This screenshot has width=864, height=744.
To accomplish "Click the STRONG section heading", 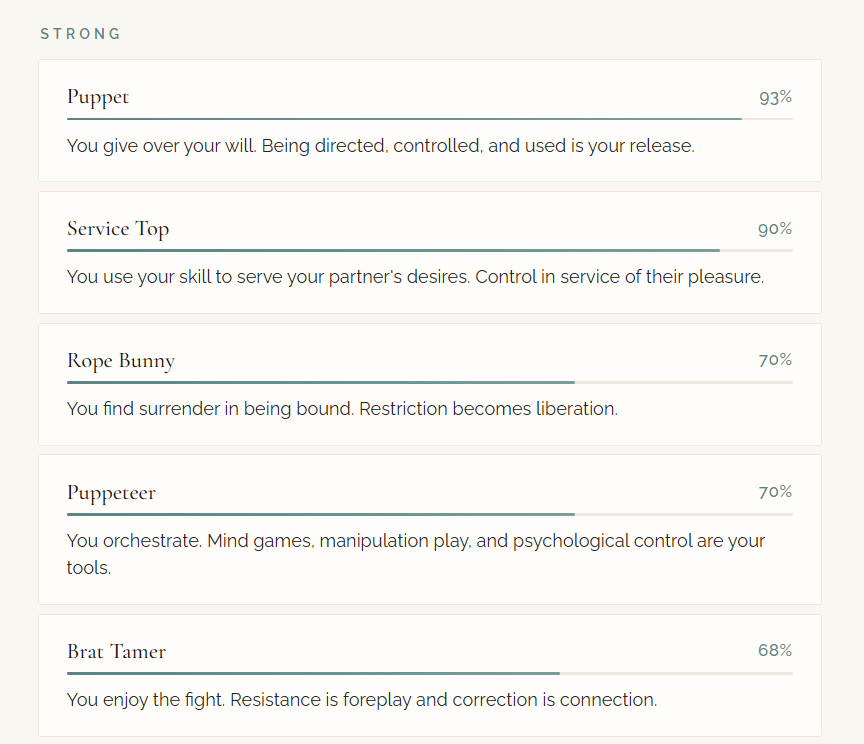I will [80, 34].
